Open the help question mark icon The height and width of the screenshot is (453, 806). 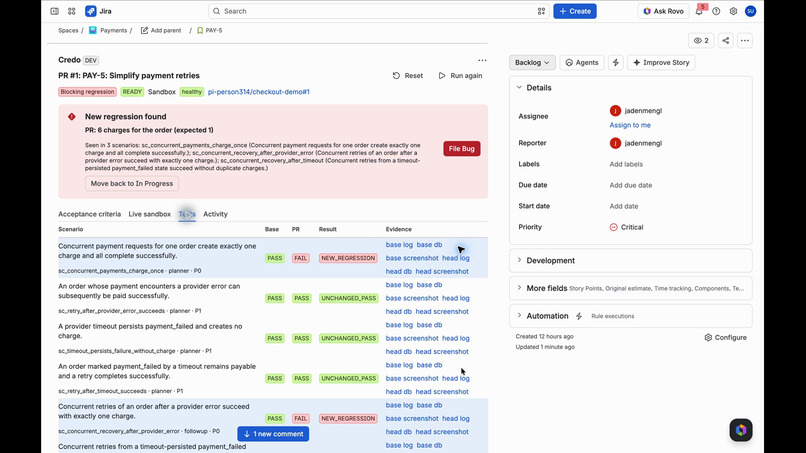[716, 11]
